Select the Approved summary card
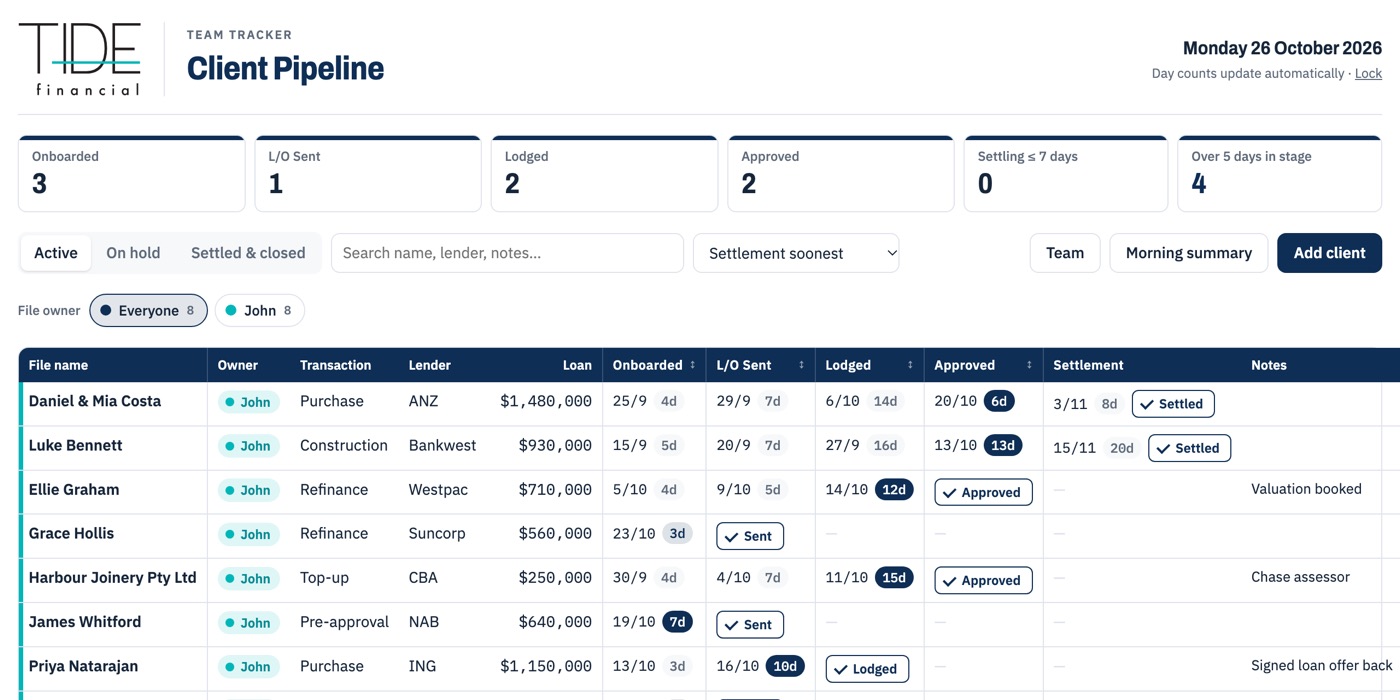This screenshot has width=1400, height=700. (x=841, y=174)
